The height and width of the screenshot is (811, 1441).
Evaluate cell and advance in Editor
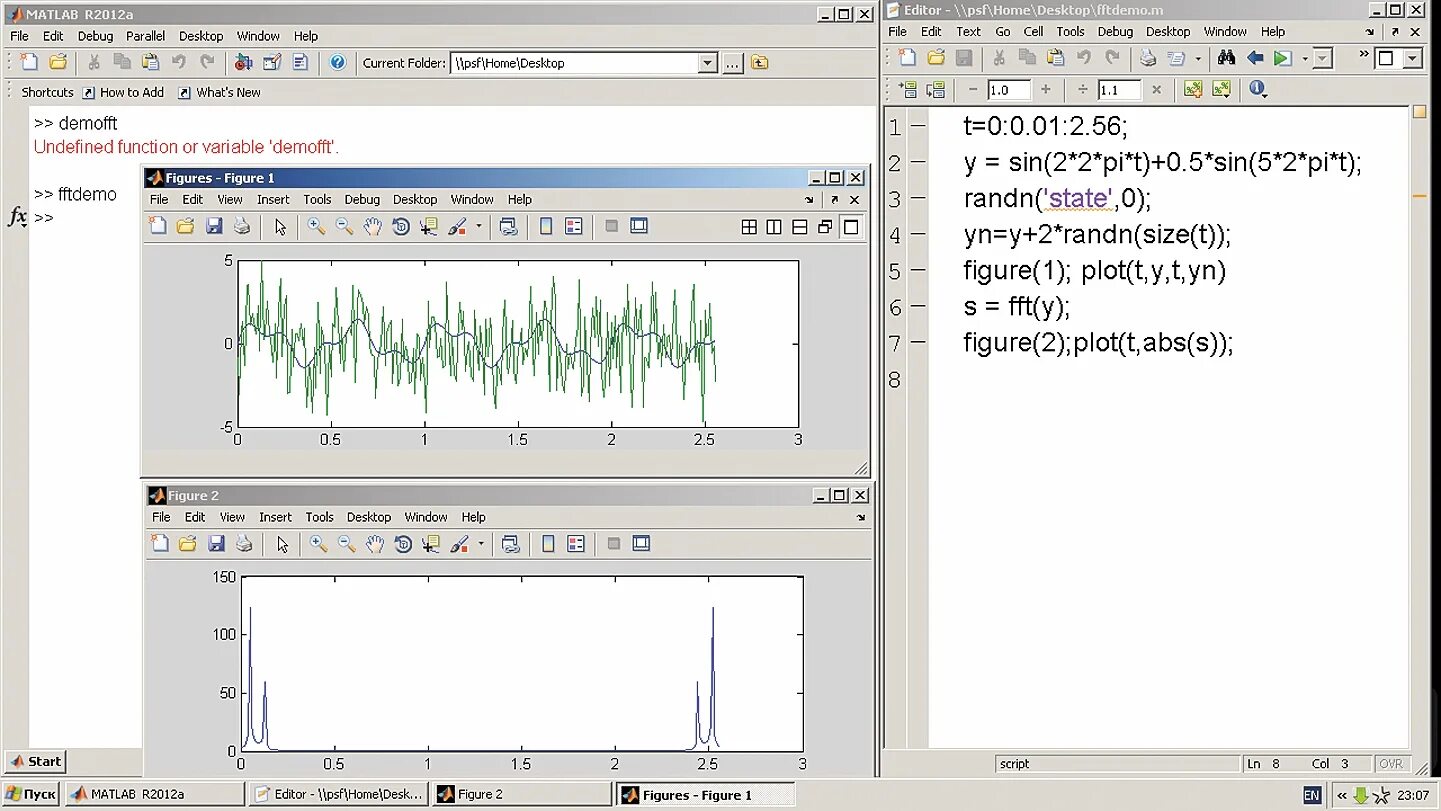point(936,90)
